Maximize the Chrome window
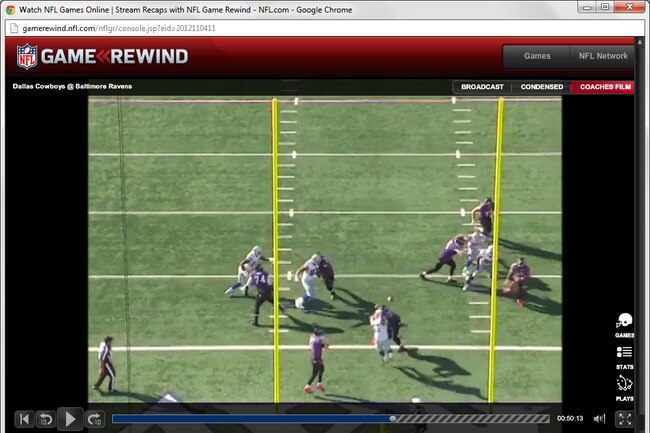650x433 pixels. click(605, 7)
